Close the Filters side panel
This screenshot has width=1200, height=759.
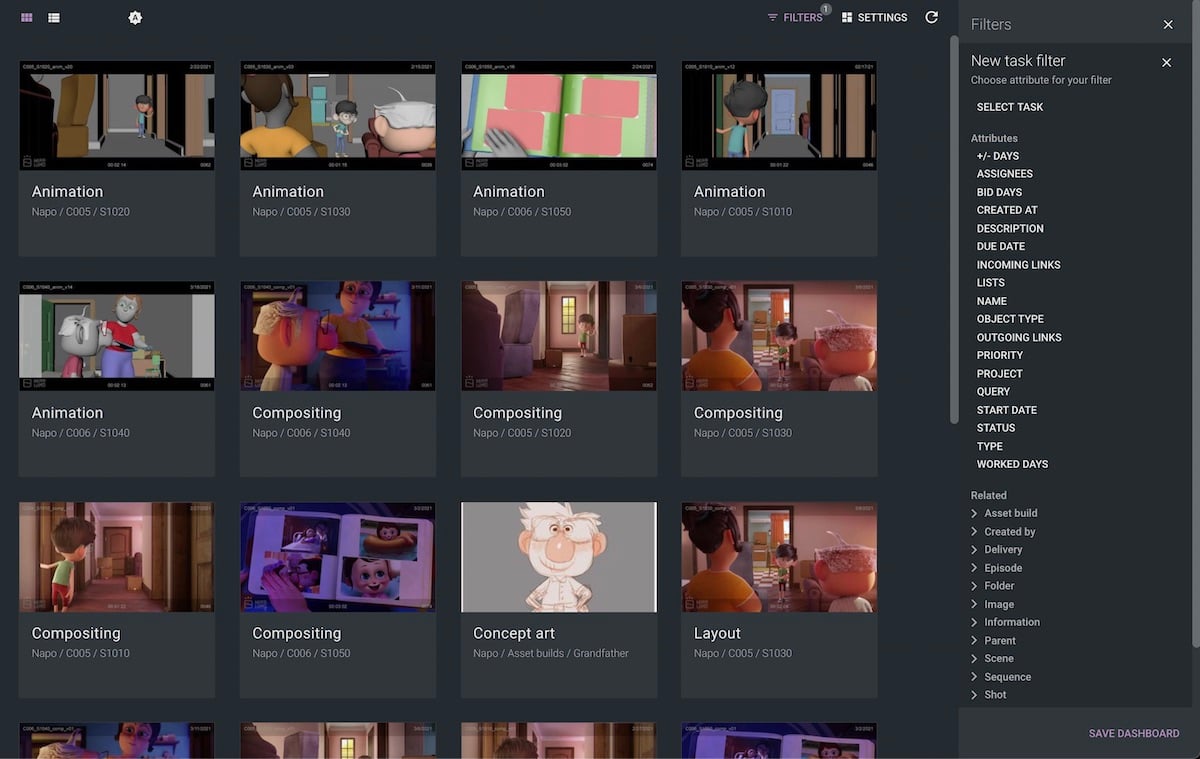click(1168, 25)
